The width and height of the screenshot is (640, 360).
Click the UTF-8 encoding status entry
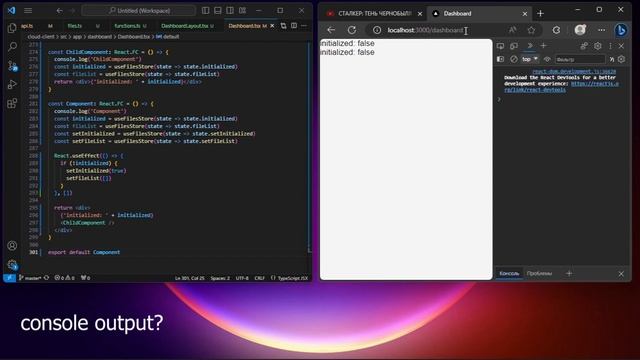tap(242, 278)
